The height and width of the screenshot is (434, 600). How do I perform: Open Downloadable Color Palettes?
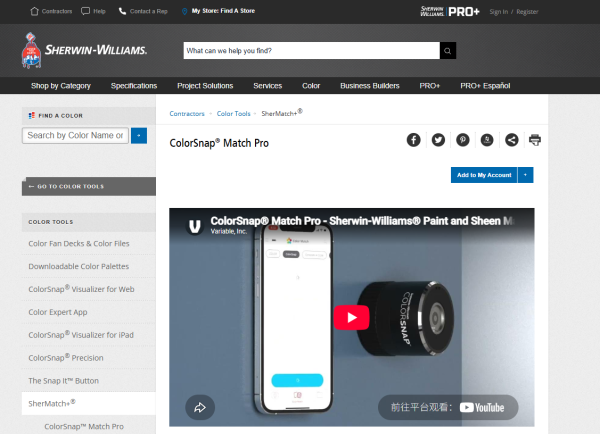[x=78, y=266]
